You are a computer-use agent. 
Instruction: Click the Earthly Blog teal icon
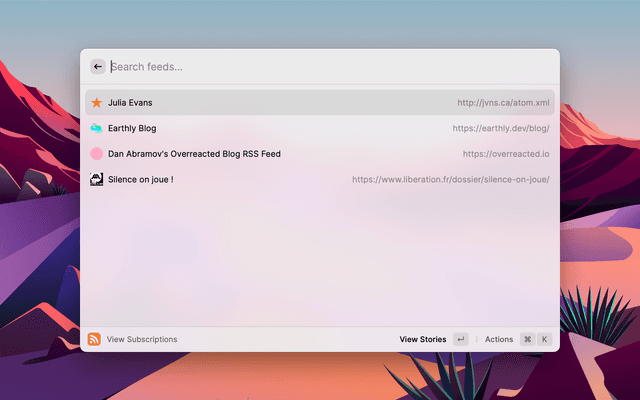pyautogui.click(x=96, y=128)
